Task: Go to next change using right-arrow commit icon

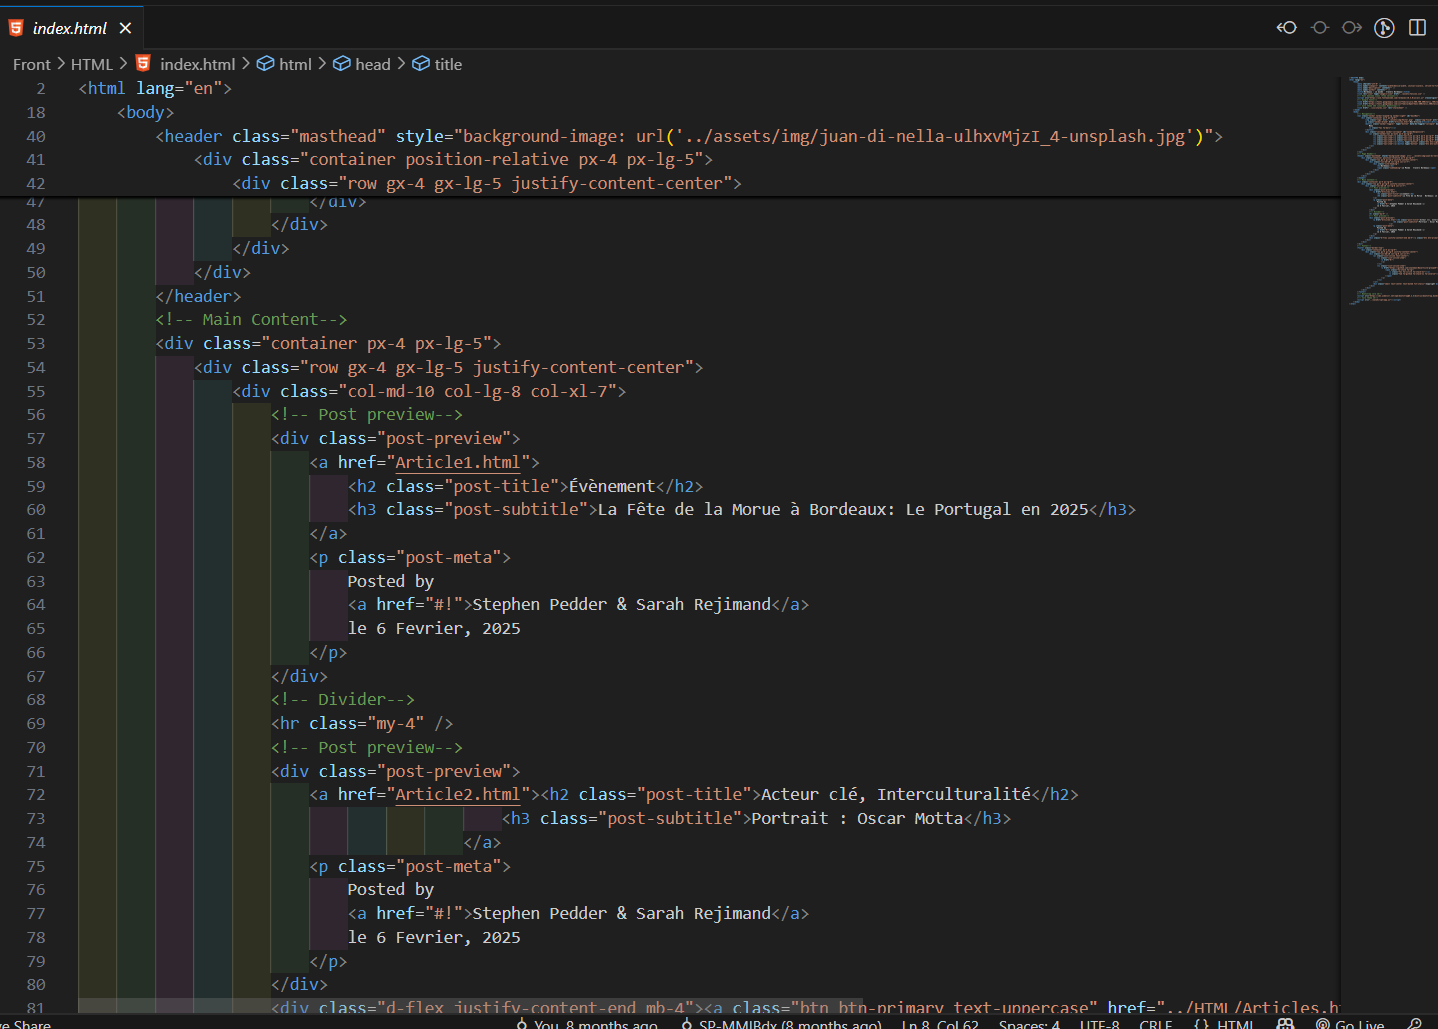Action: [x=1352, y=27]
